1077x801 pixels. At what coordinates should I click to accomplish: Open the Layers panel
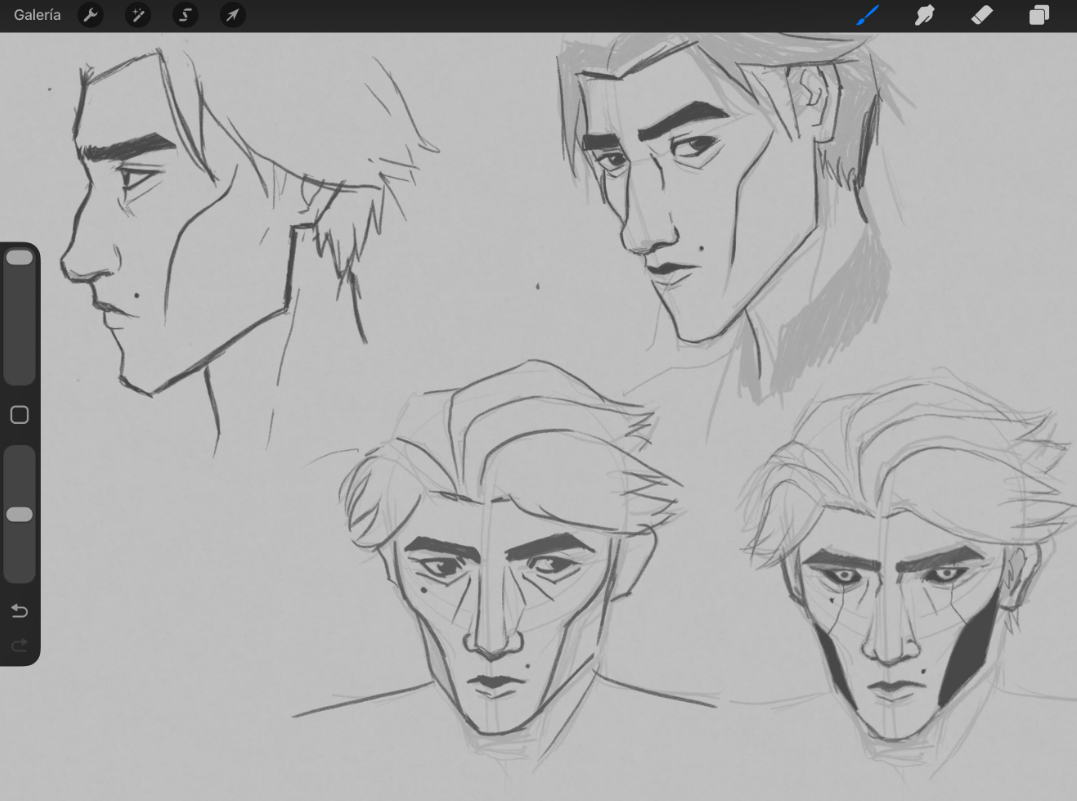click(1039, 15)
